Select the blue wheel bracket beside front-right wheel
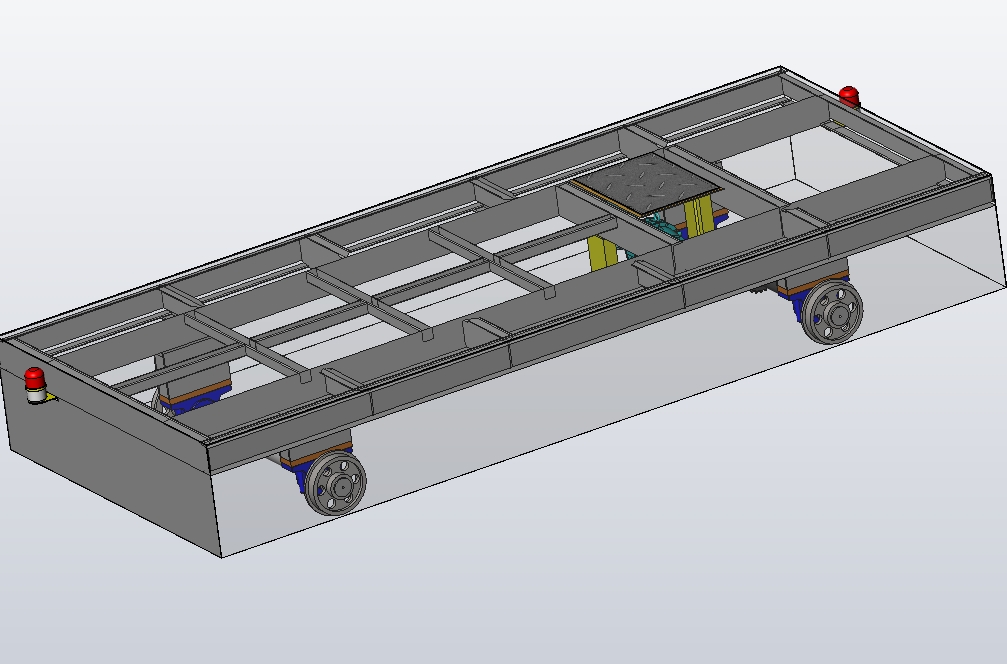1007x664 pixels. 798,305
